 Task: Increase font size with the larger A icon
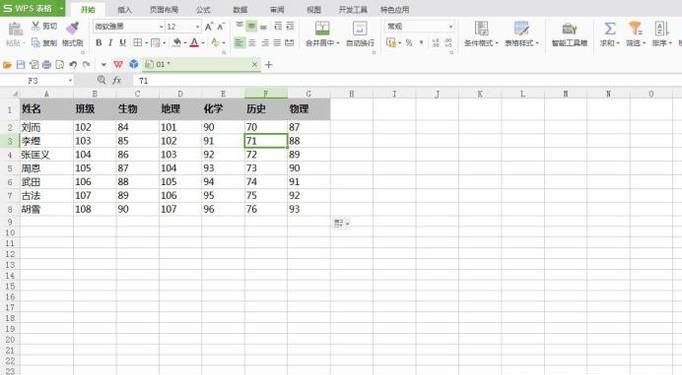pos(209,27)
